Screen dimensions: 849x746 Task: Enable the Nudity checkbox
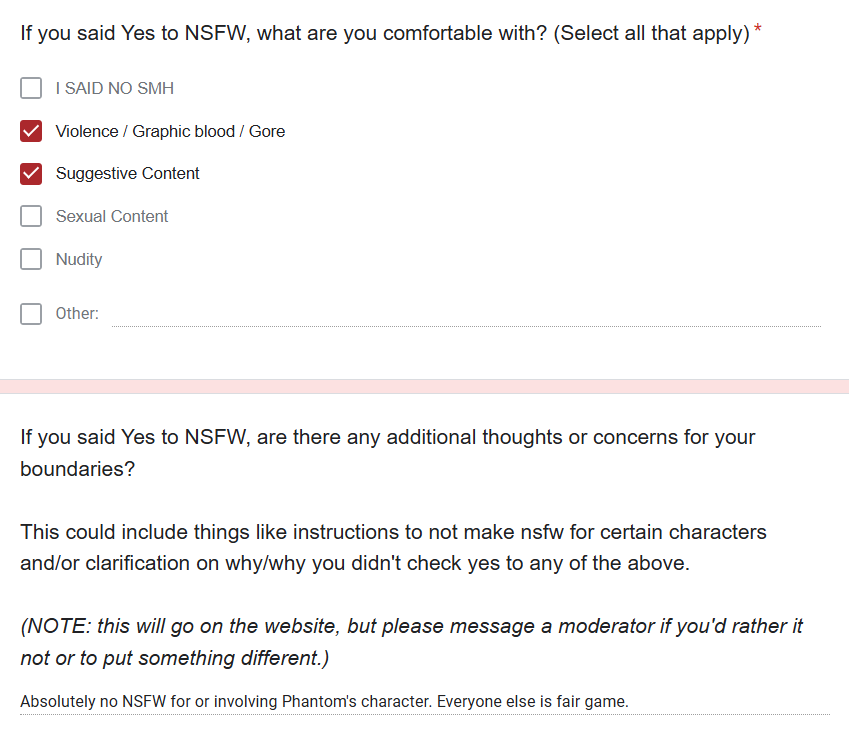click(x=31, y=259)
